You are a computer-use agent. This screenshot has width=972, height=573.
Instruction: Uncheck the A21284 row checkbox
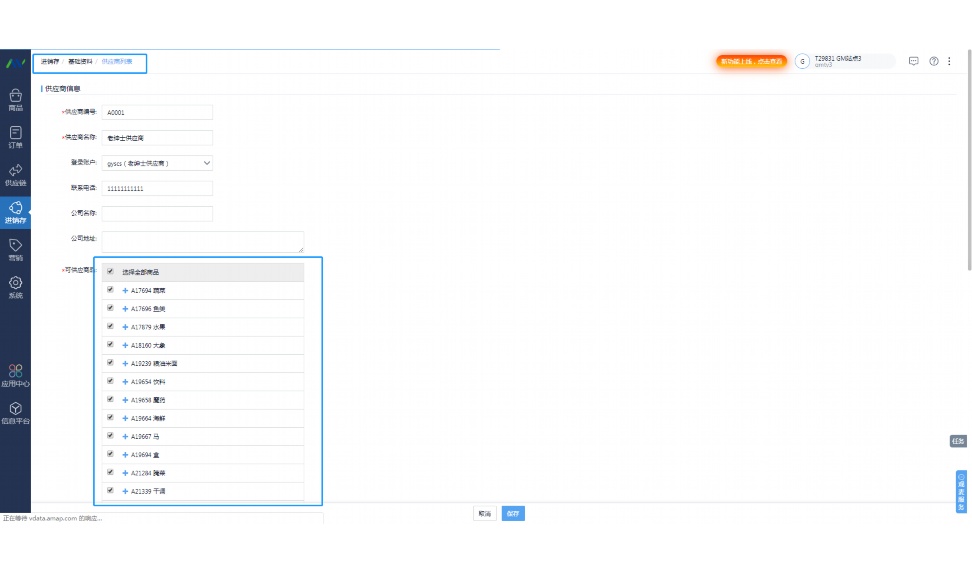point(110,472)
